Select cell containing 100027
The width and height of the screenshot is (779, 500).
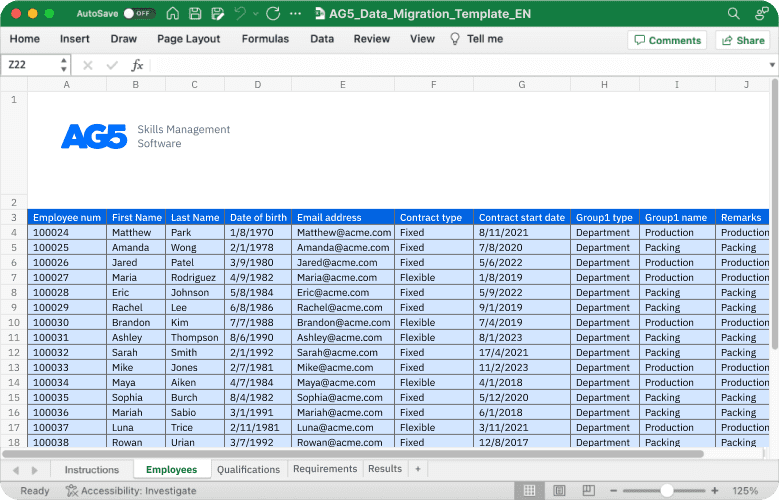click(x=67, y=277)
